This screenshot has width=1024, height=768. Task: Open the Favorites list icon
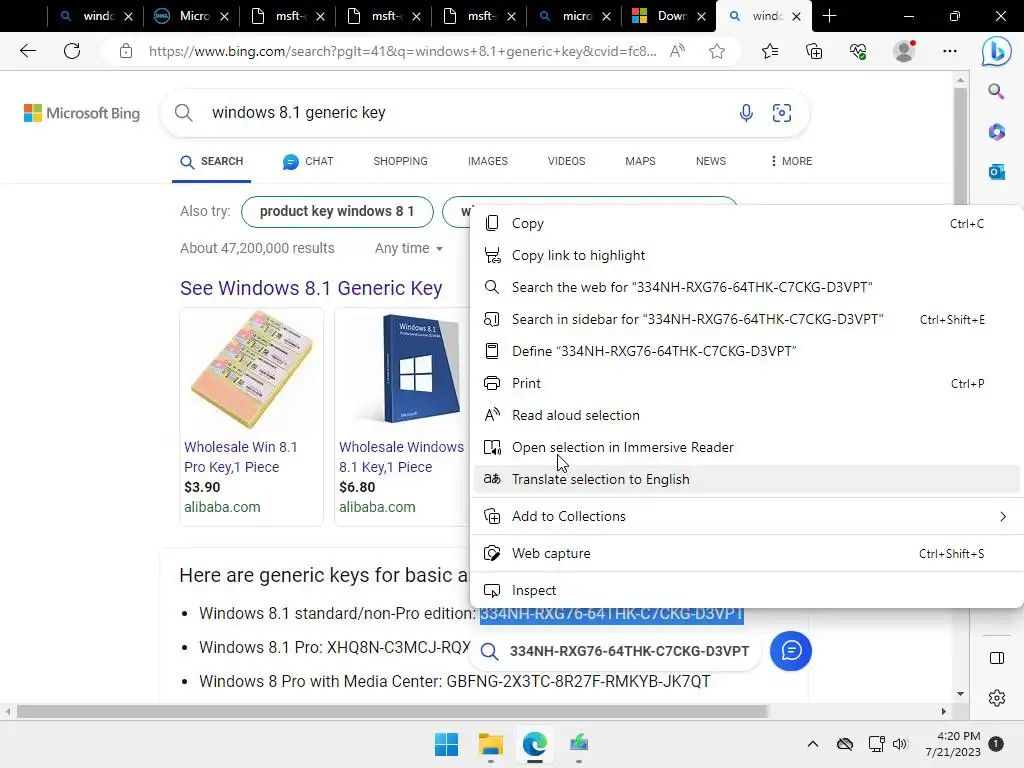[770, 51]
